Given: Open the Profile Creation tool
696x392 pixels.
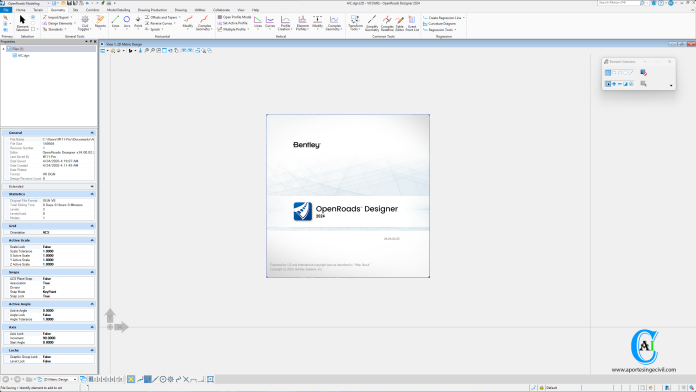Looking at the screenshot, I should click(285, 23).
